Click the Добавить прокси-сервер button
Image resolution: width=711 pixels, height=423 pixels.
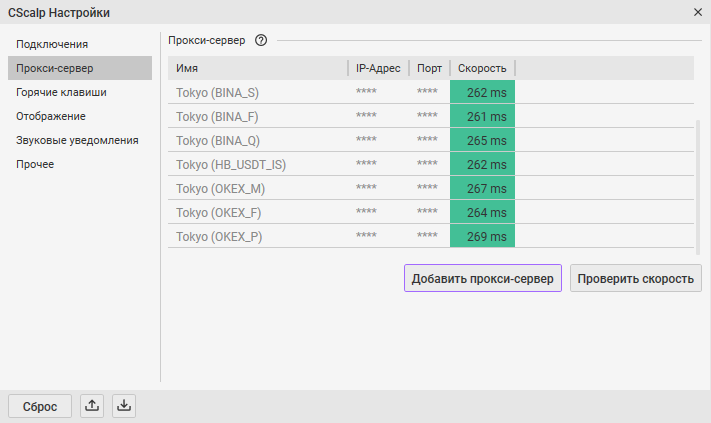(483, 278)
